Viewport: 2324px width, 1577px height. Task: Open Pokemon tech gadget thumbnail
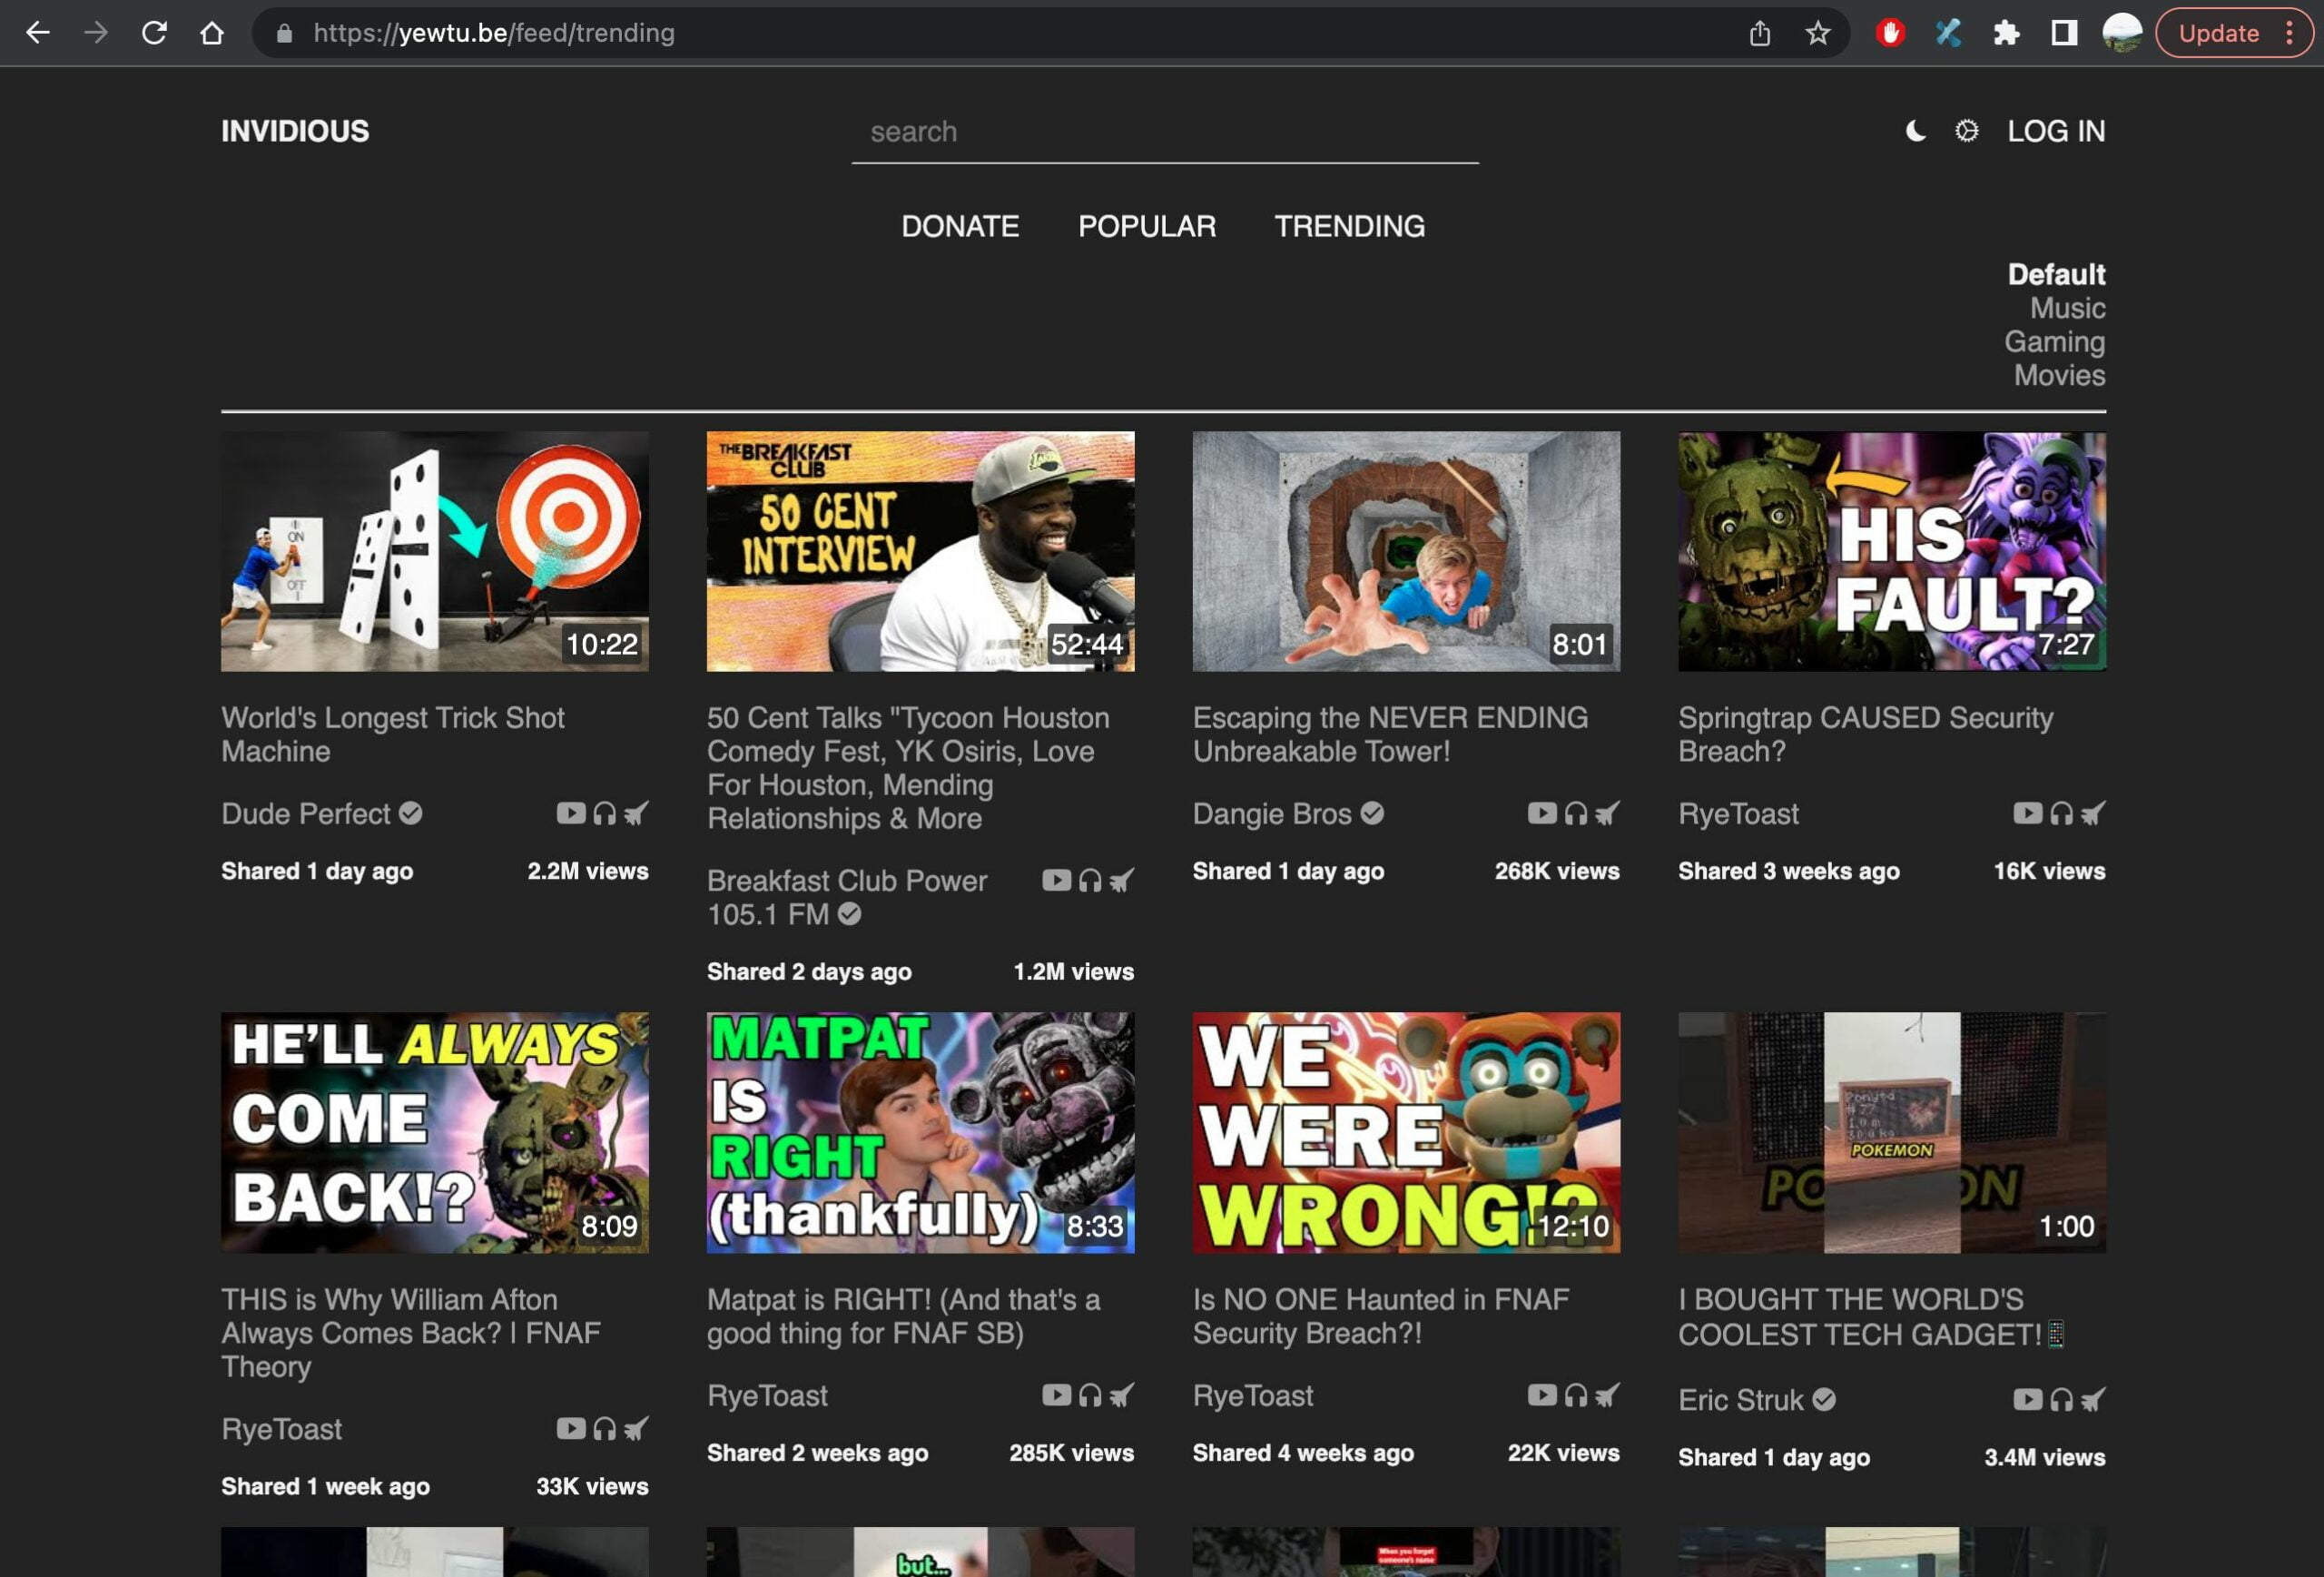point(1892,1132)
